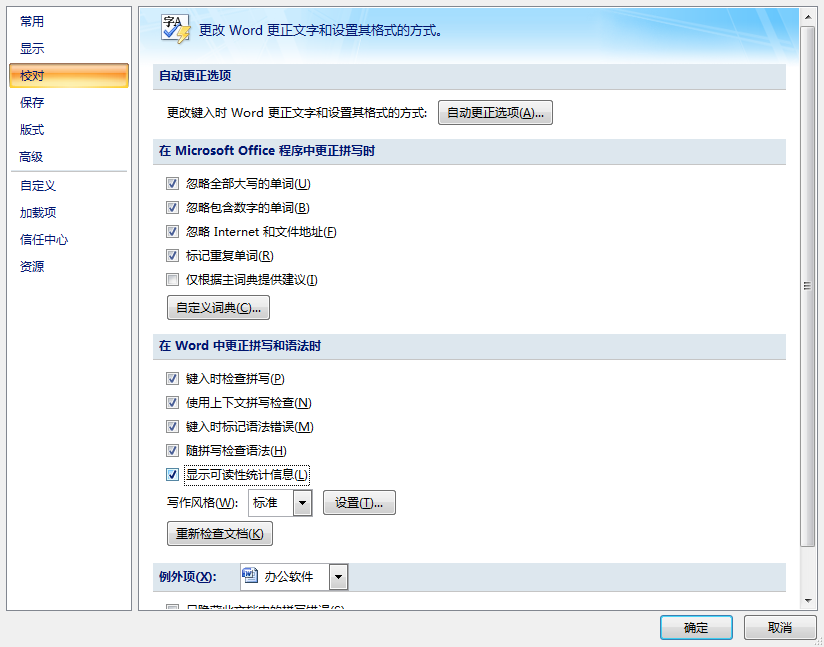
Task: Enable 仅根据主词典提供建议 checkbox
Action: pyautogui.click(x=172, y=280)
